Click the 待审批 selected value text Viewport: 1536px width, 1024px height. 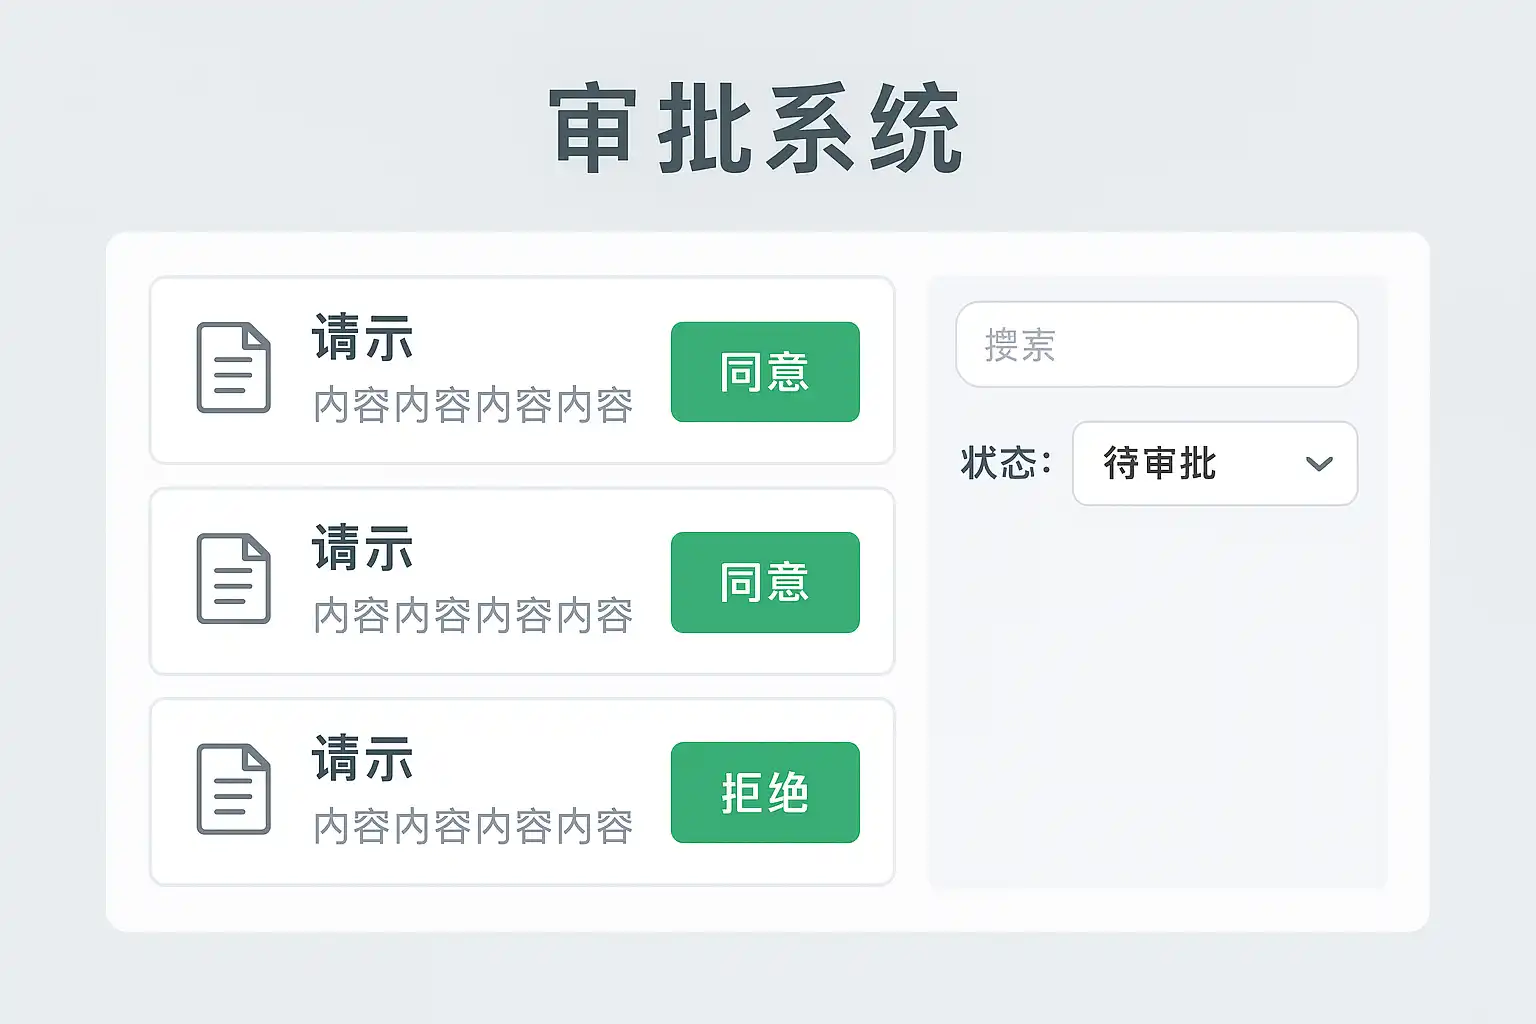(1160, 464)
